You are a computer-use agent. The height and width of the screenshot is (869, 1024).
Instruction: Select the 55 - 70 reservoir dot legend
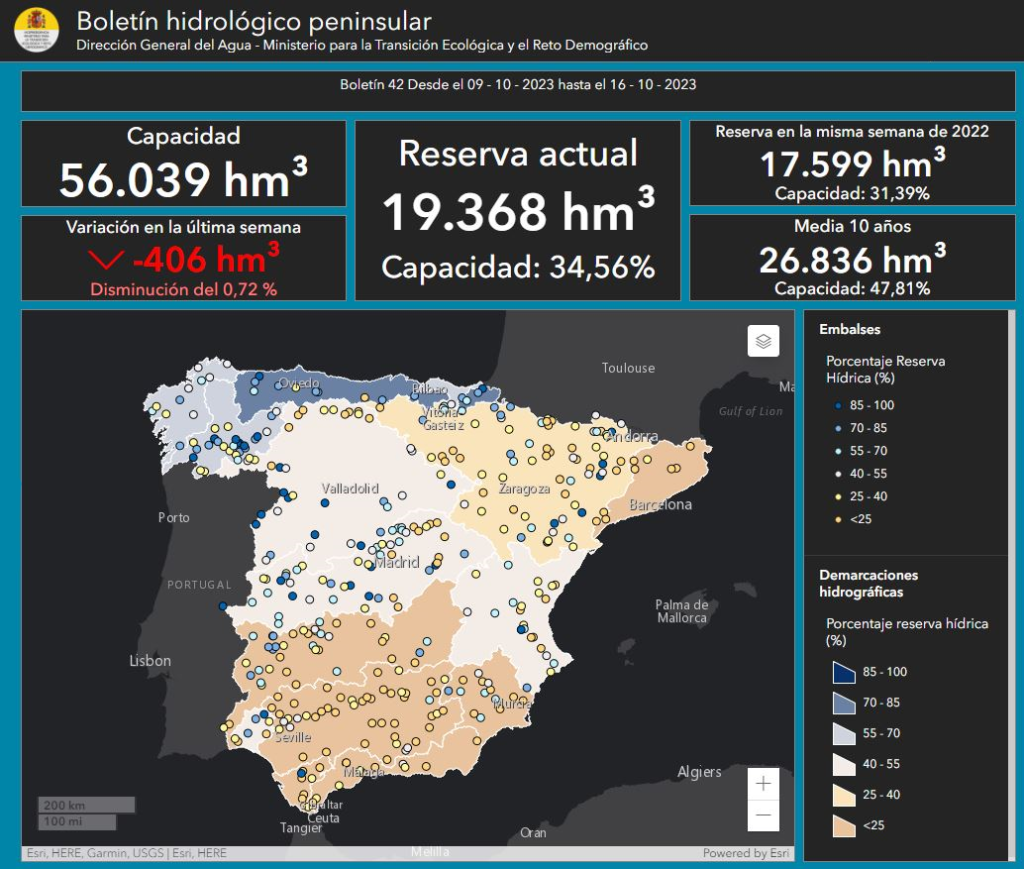838,451
